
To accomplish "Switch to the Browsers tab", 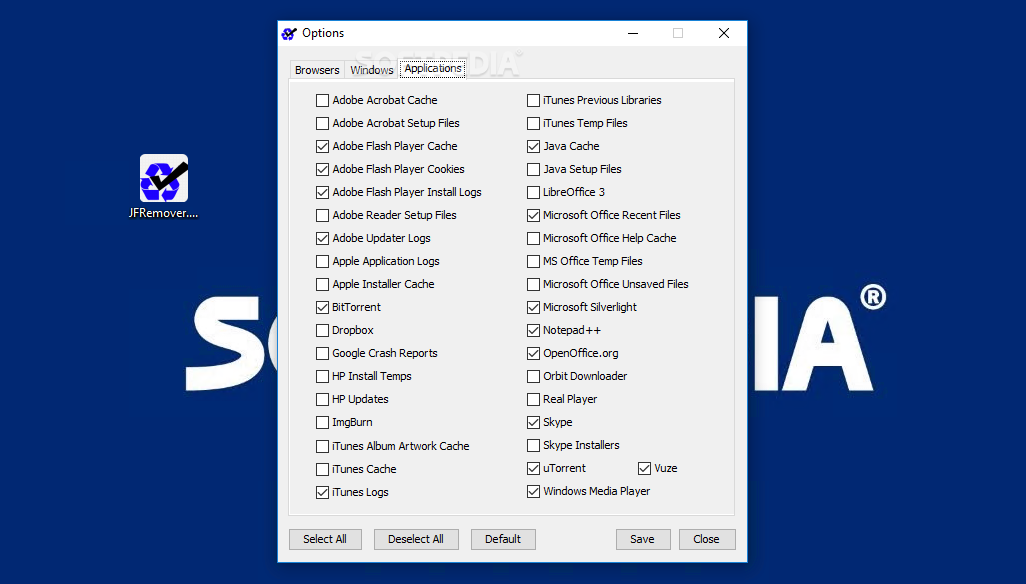I will click(x=317, y=70).
